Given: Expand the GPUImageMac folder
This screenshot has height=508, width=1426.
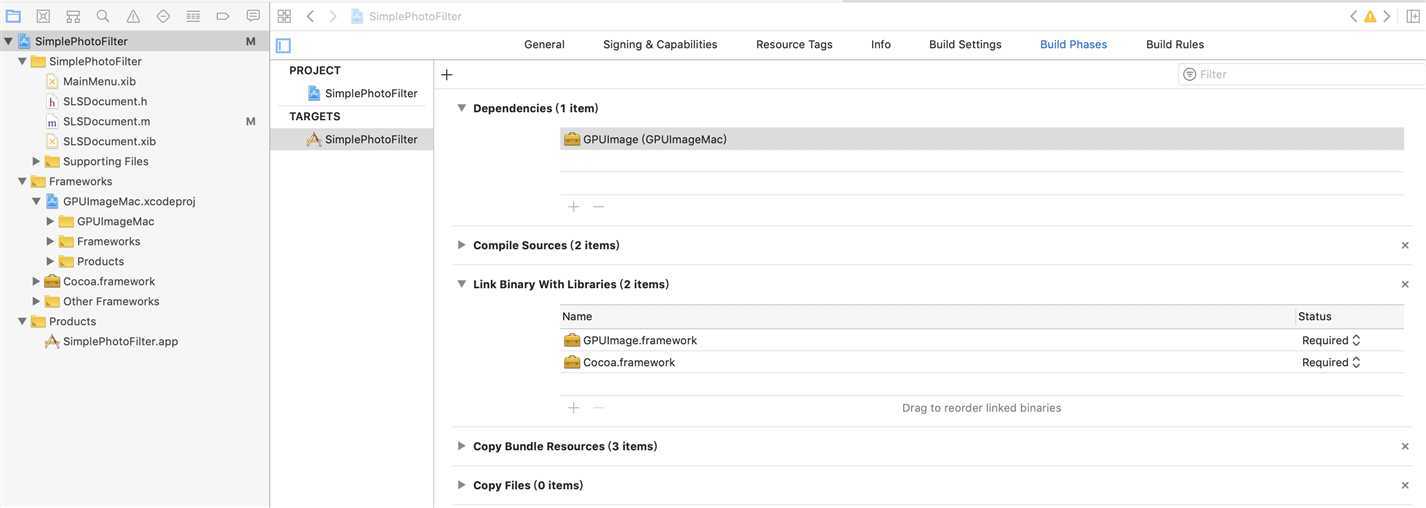Looking at the screenshot, I should click(x=50, y=221).
